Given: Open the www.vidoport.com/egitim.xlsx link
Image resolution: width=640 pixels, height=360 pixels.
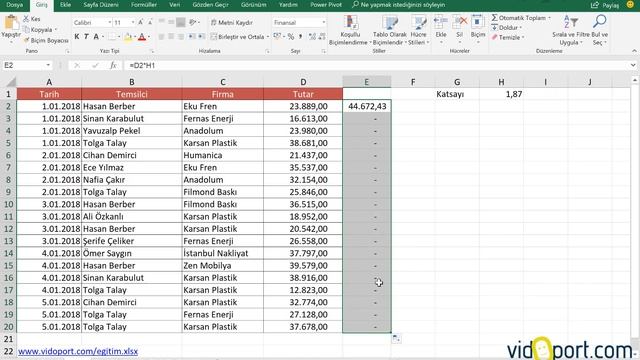Looking at the screenshot, I should click(78, 351).
